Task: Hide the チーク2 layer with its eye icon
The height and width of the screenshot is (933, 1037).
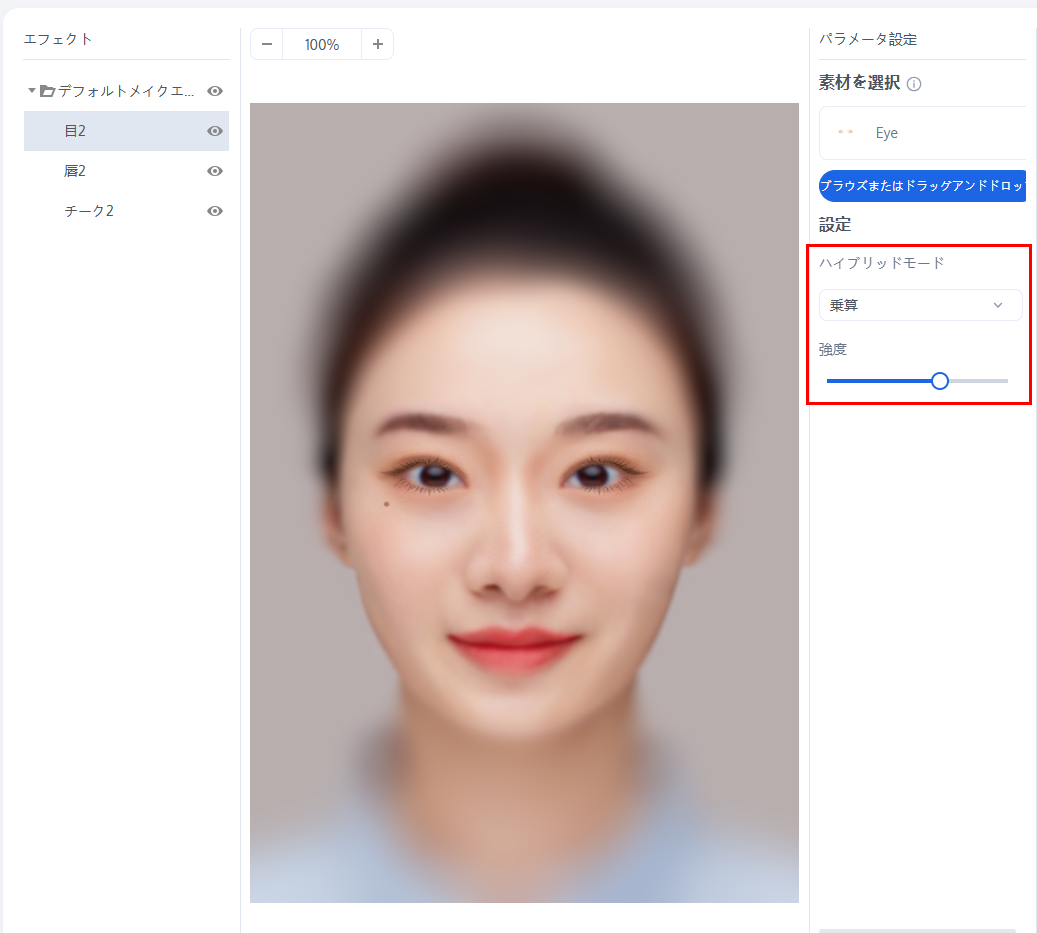Action: coord(215,211)
